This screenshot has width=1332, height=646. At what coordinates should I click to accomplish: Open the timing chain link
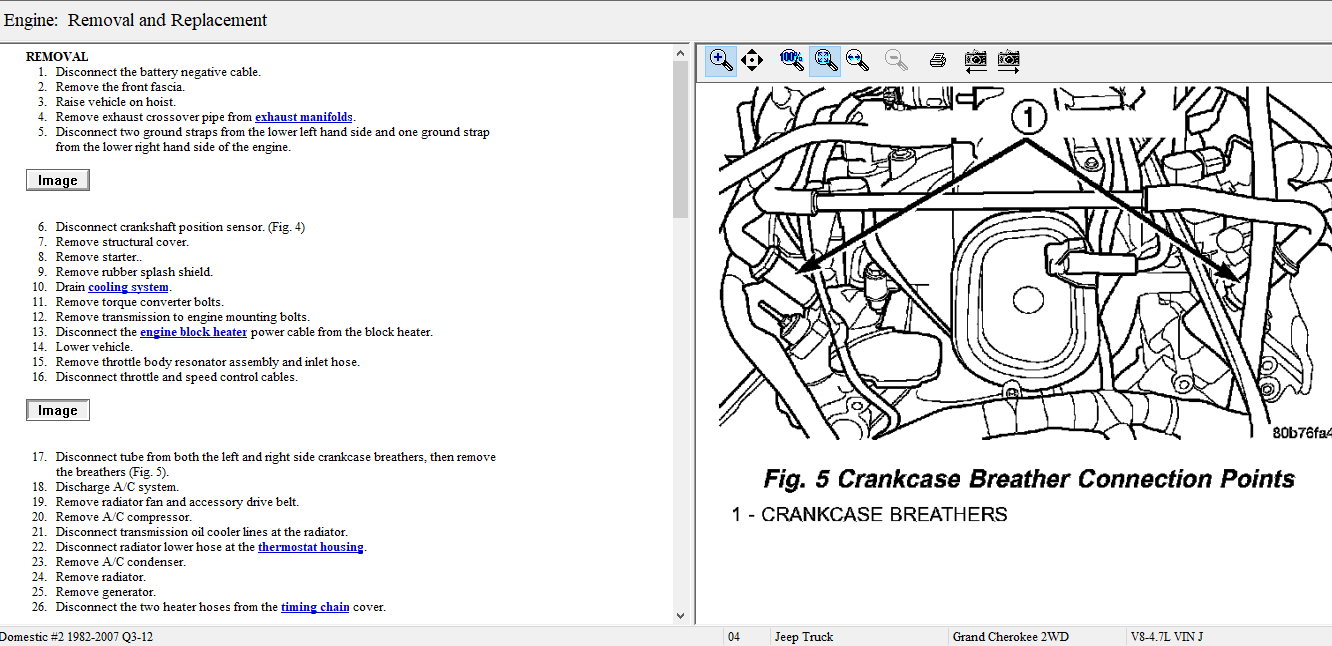[x=315, y=607]
